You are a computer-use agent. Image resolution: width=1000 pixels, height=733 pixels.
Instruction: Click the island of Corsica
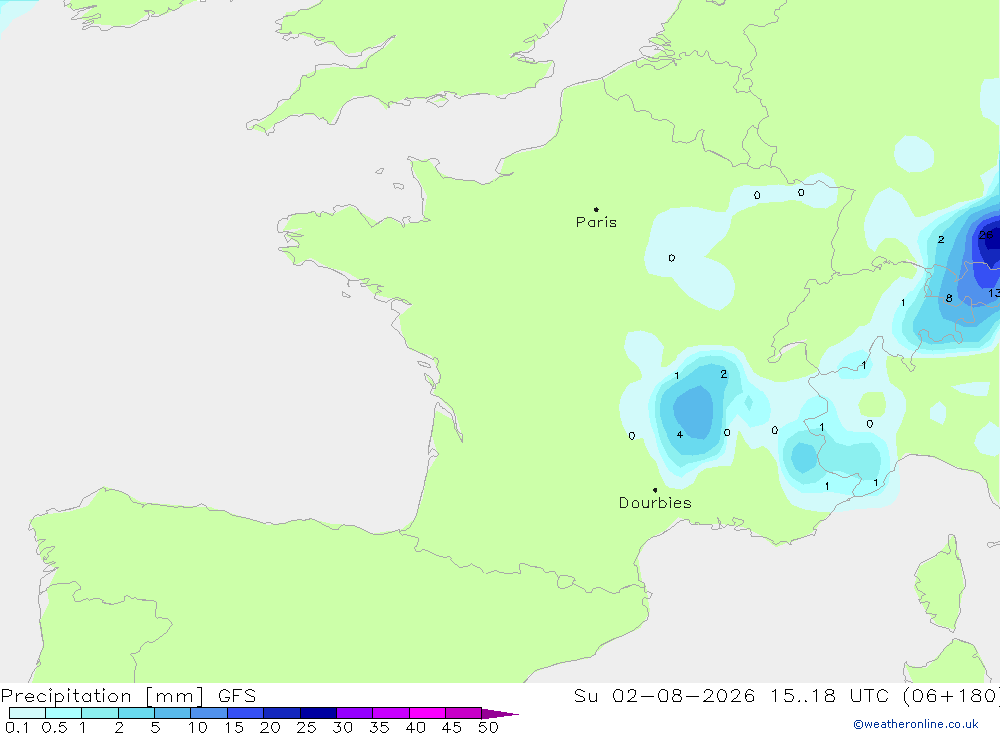coord(941,584)
